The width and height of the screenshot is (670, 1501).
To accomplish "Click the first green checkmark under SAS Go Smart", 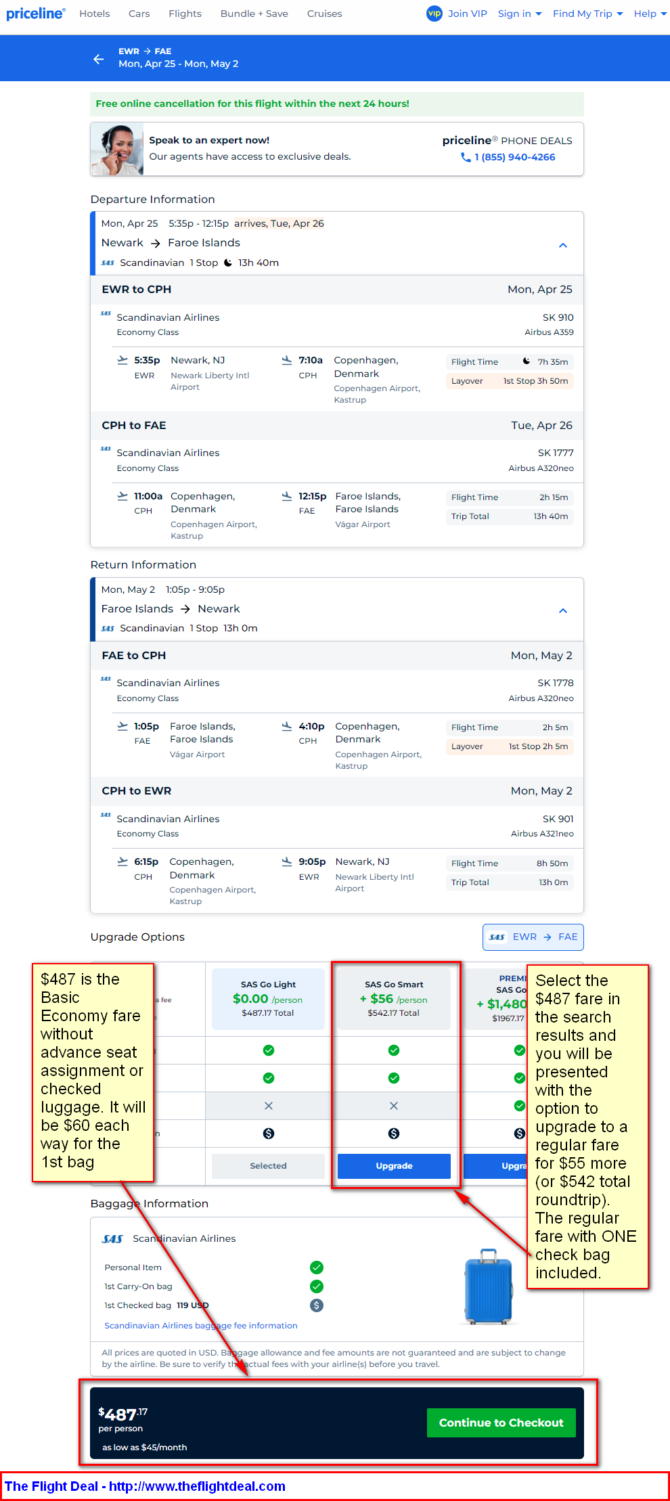I will click(x=394, y=1050).
